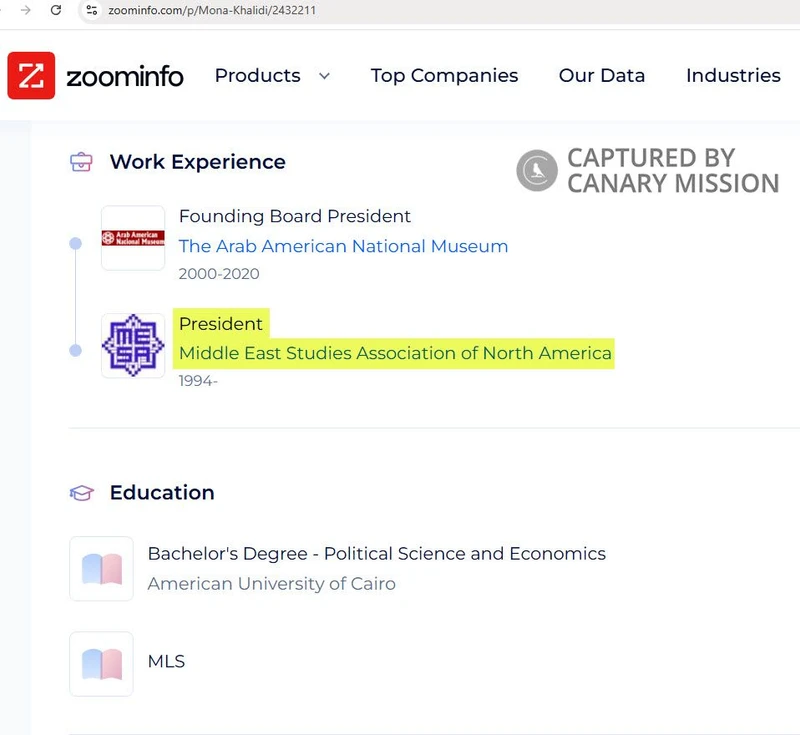Image resolution: width=800 pixels, height=735 pixels.
Task: Open The Arab American National Museum link
Action: click(343, 246)
